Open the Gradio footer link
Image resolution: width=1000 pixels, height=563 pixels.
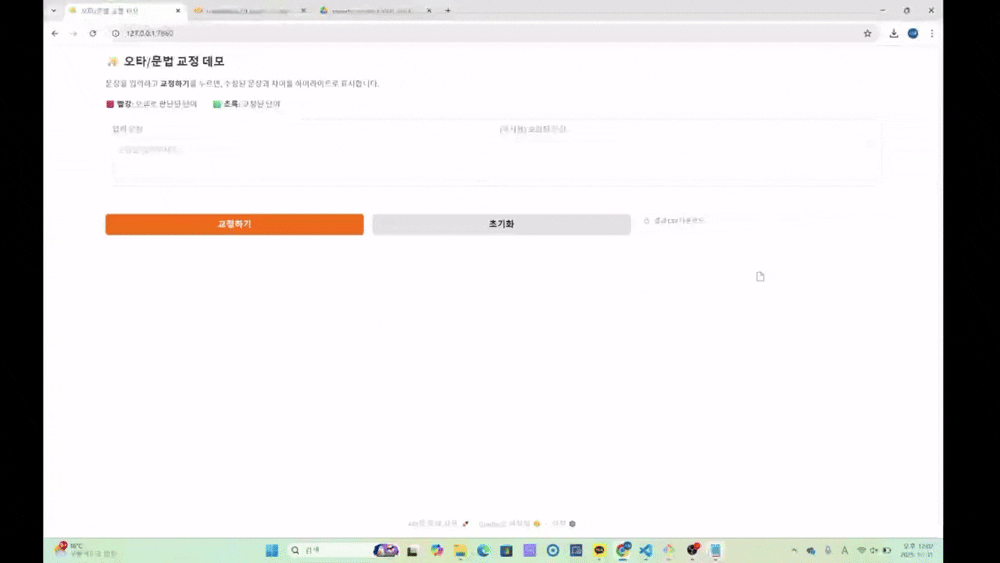[x=510, y=523]
